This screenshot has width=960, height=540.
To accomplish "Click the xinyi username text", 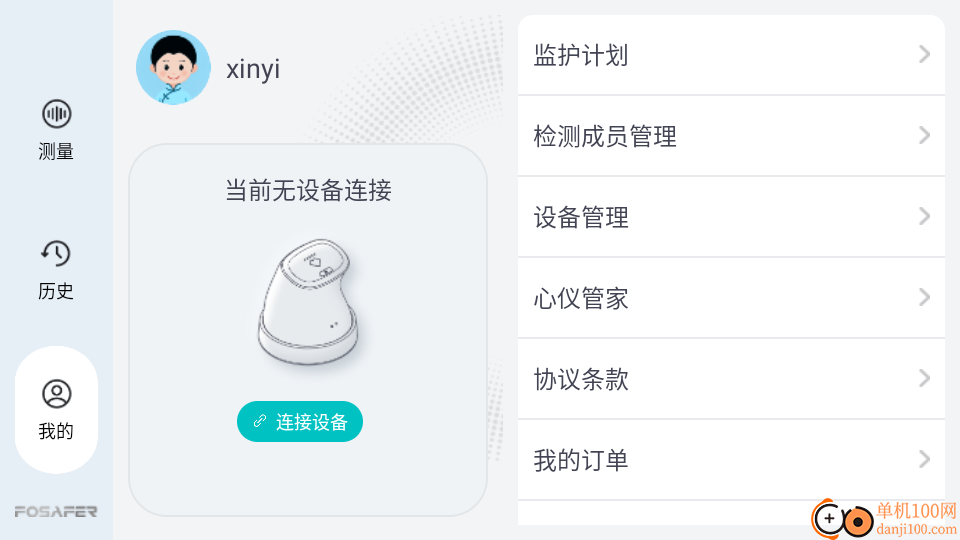I will [x=253, y=69].
